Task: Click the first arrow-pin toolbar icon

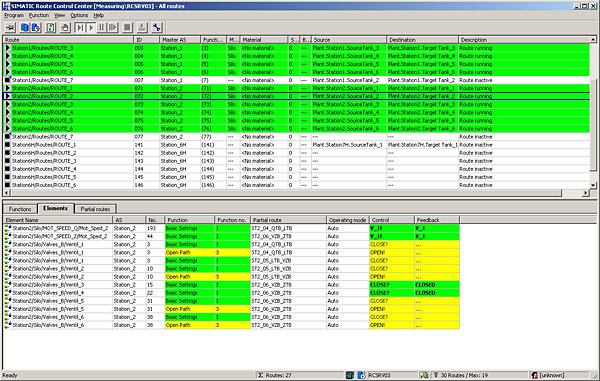Action: pos(10,28)
